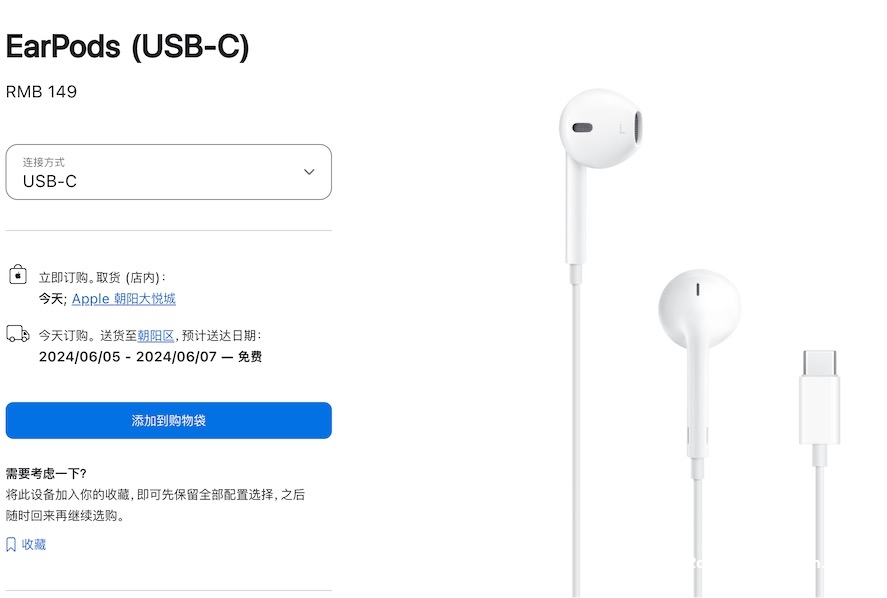Click the USB-C connector in product image

[819, 398]
